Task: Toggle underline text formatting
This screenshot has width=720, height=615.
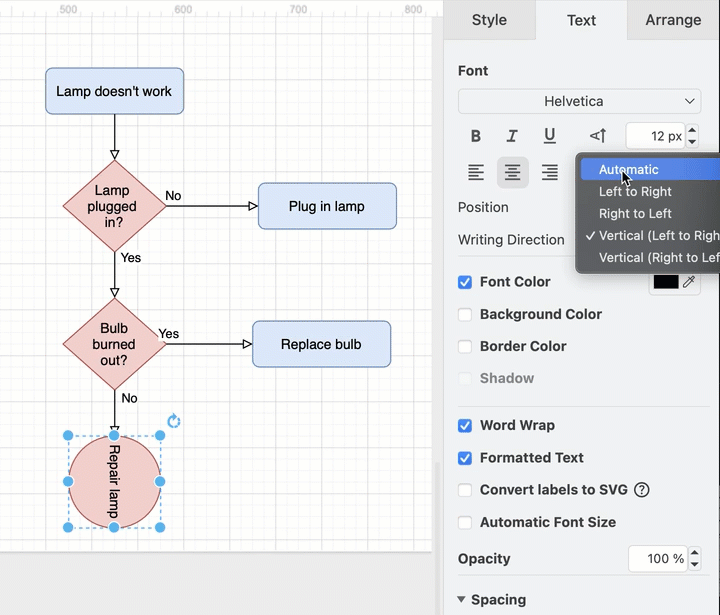Action: [x=549, y=136]
